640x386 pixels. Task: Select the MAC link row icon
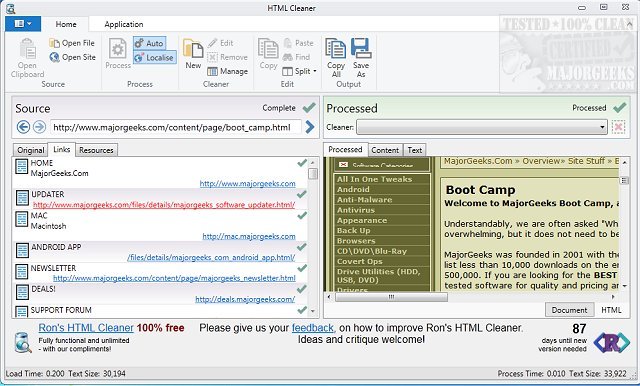point(22,219)
